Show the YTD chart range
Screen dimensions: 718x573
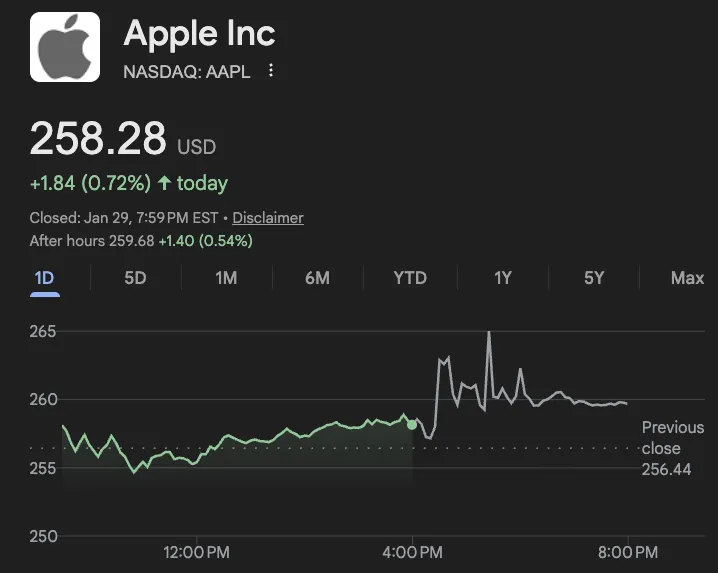coord(410,278)
